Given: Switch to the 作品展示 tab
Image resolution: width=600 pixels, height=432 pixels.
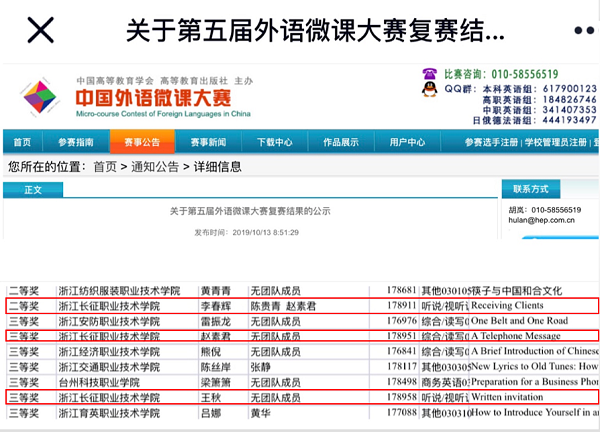Looking at the screenshot, I should 341,142.
